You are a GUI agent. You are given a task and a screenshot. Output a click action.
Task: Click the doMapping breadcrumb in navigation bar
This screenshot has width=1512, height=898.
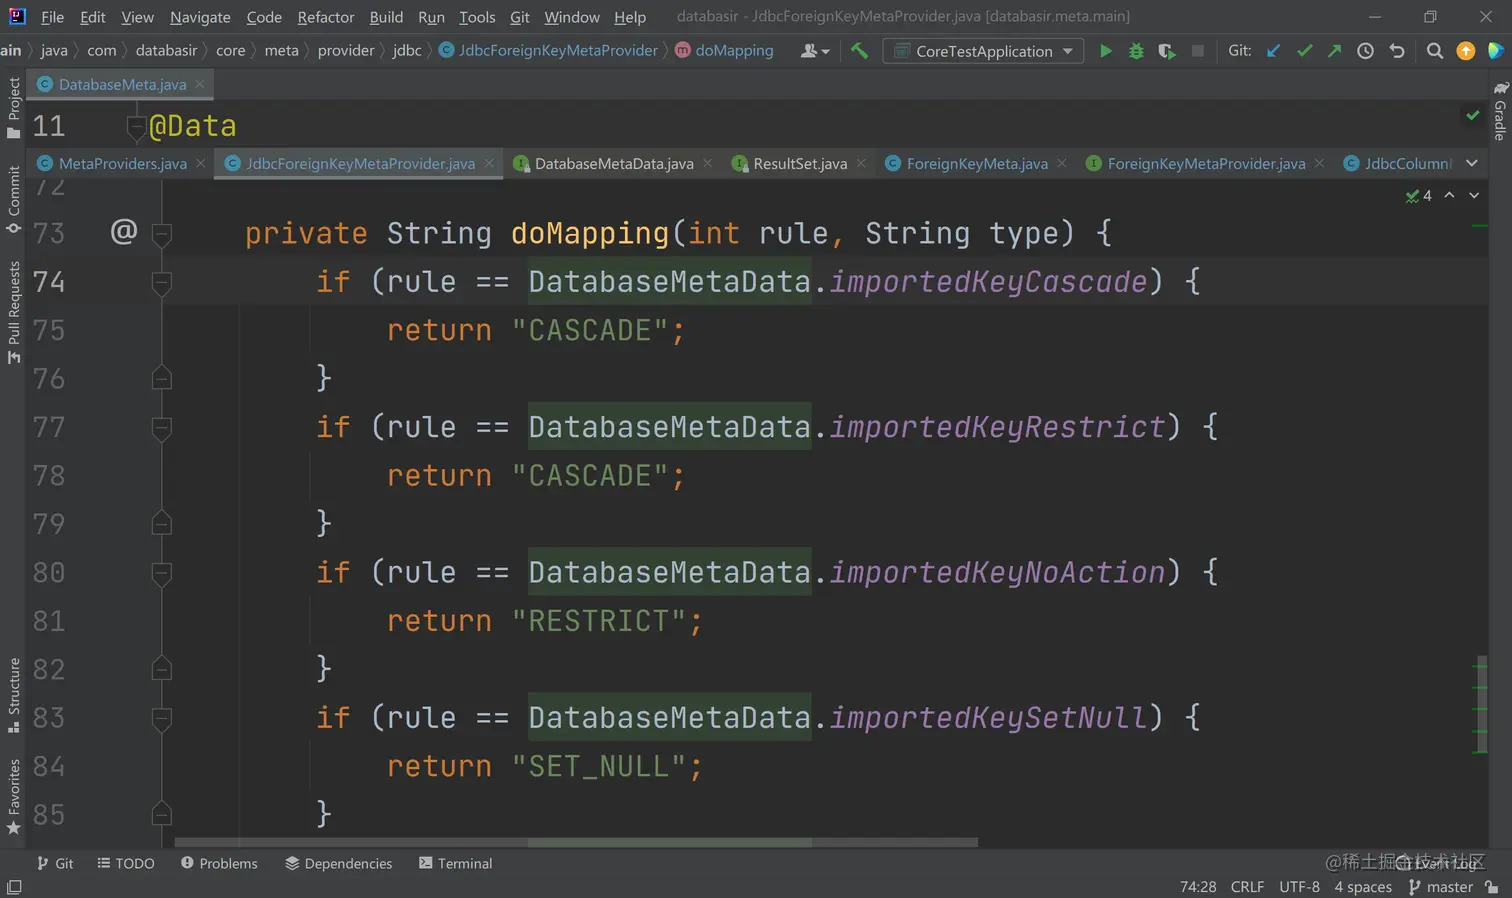click(x=724, y=50)
